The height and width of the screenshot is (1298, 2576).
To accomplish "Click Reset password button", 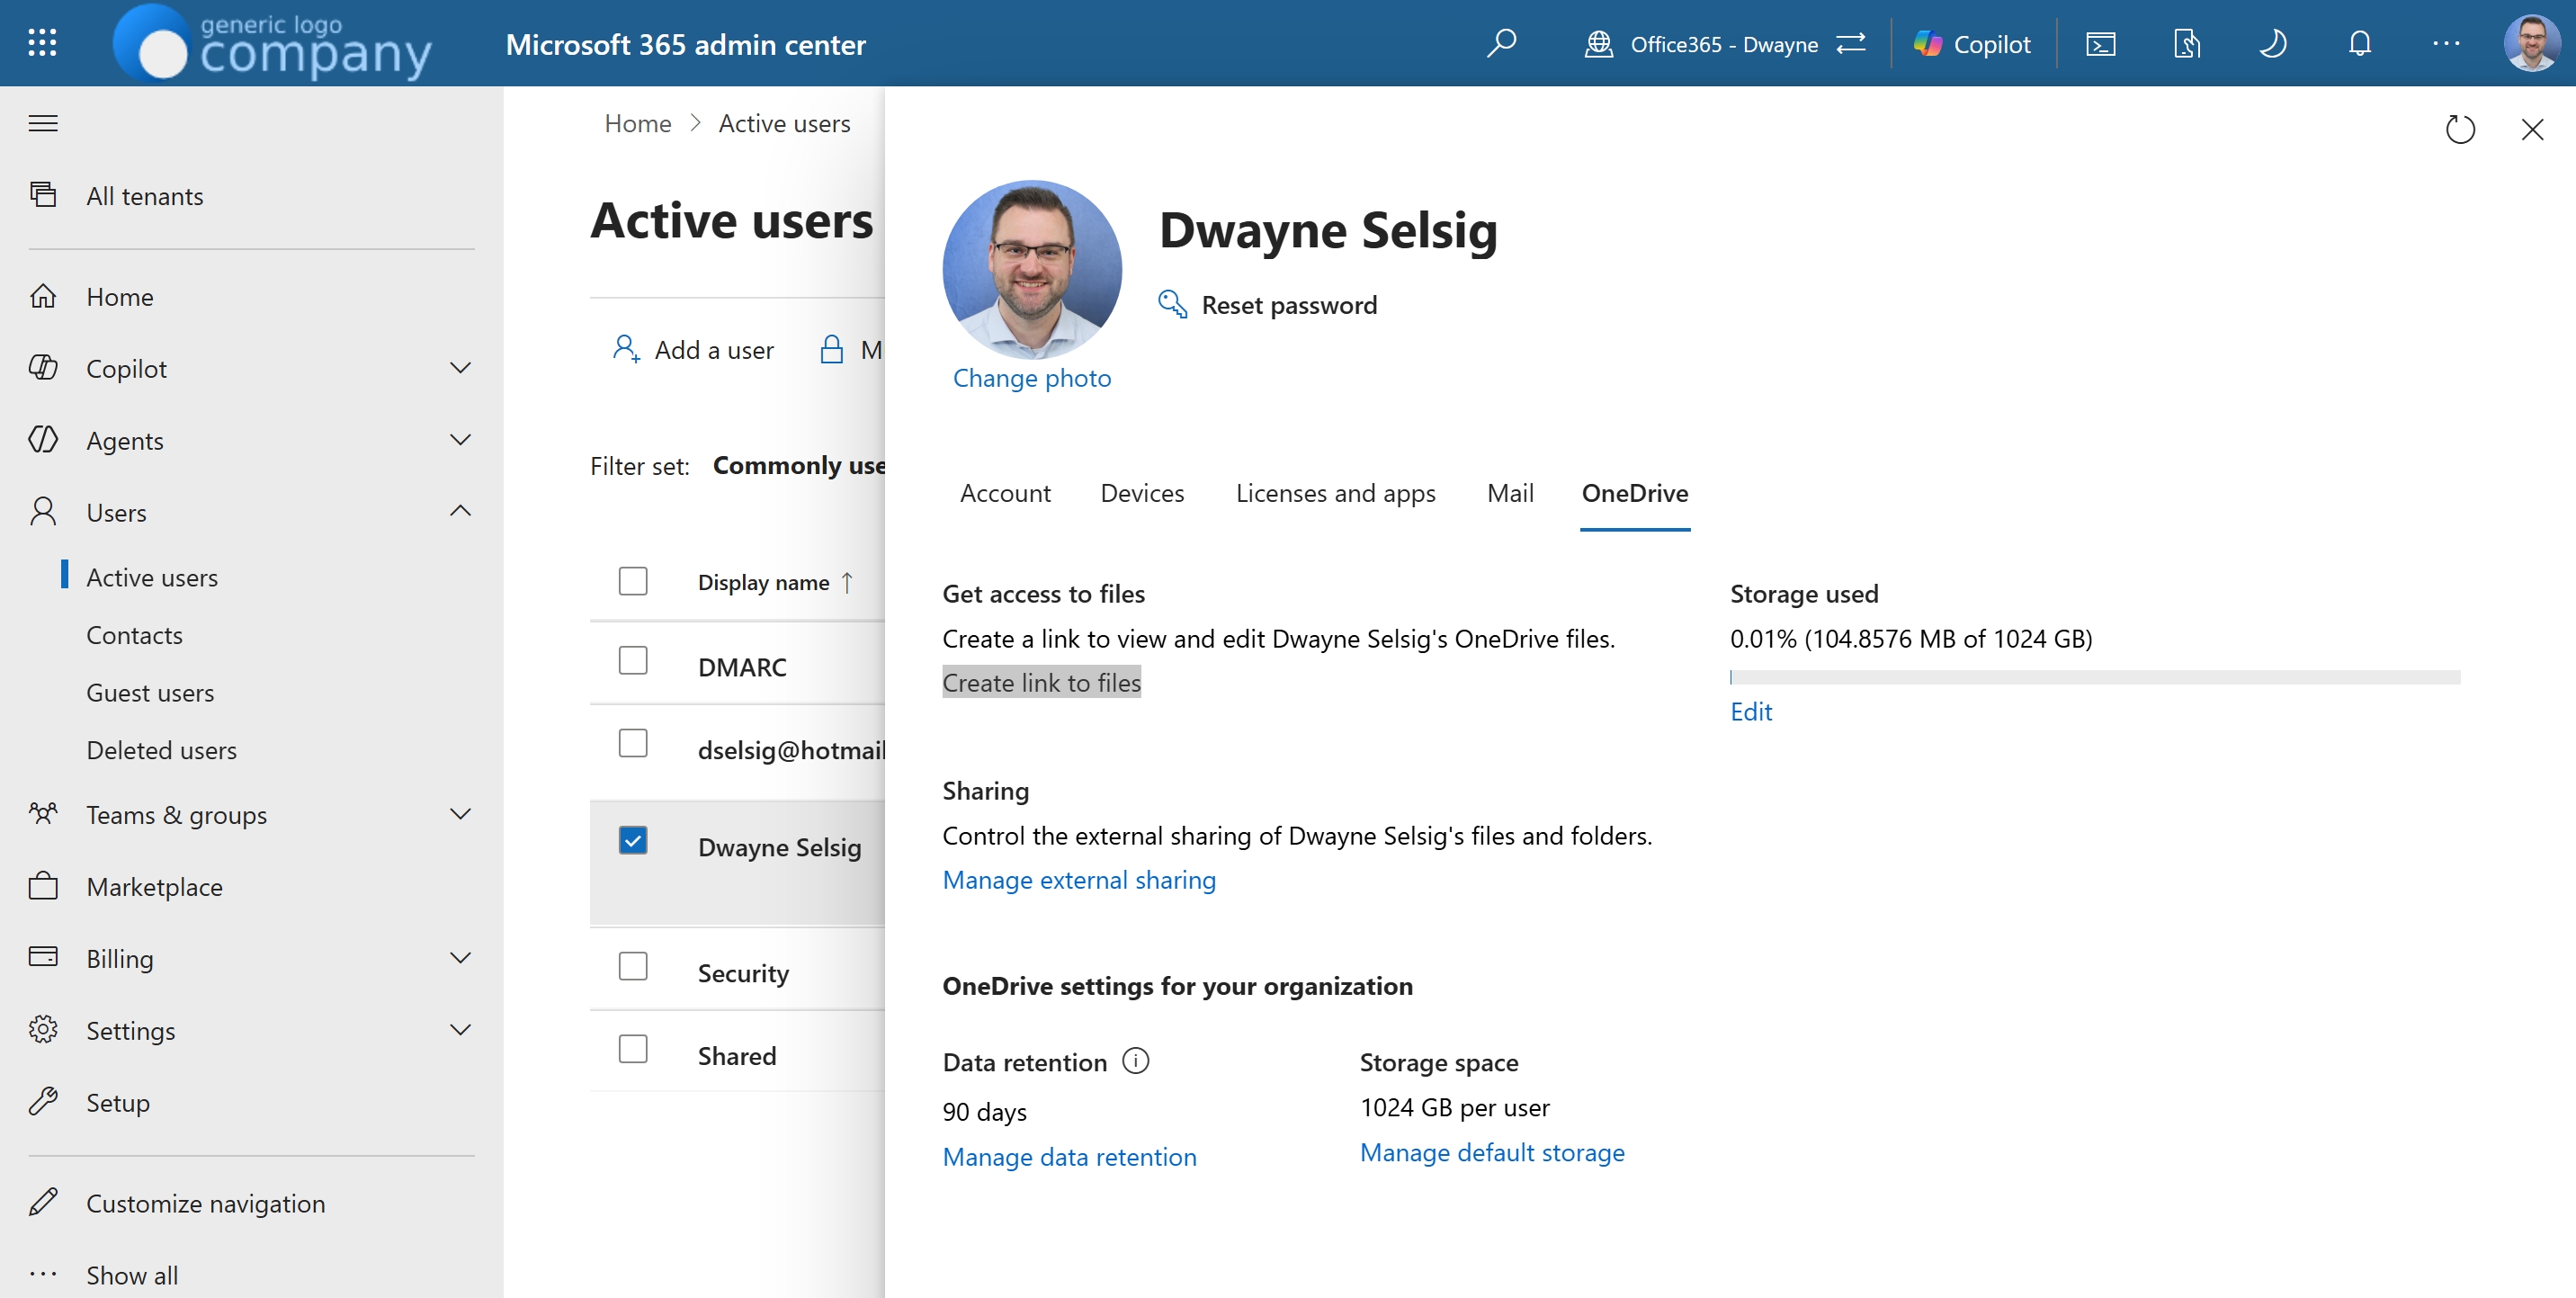I will point(1267,304).
